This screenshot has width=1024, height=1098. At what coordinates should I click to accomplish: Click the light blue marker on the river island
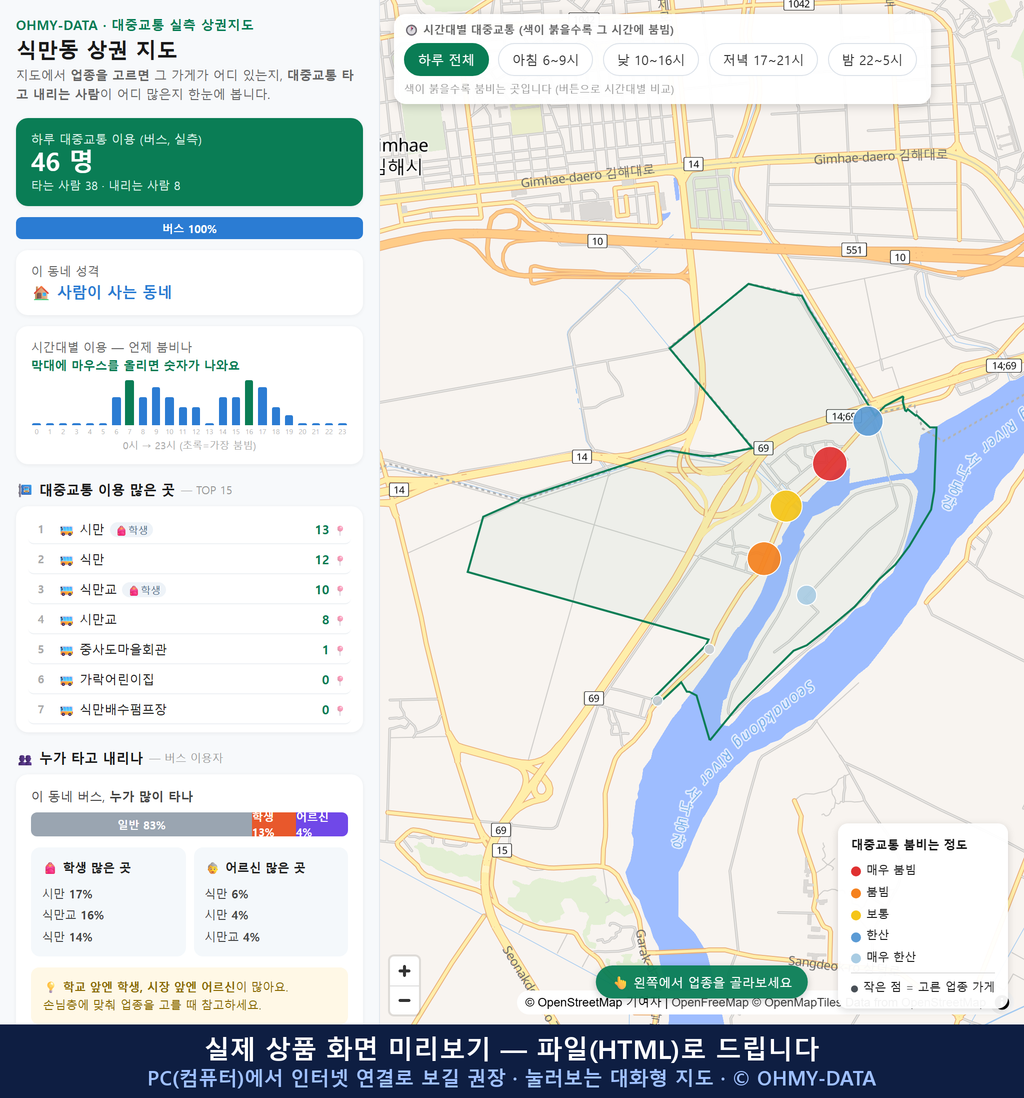click(x=807, y=595)
